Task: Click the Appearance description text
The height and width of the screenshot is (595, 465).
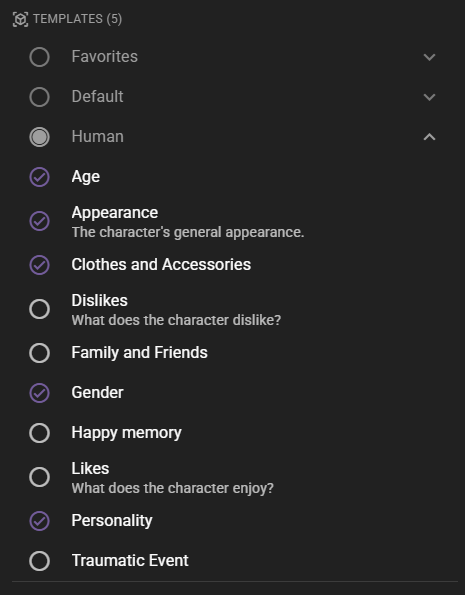Action: click(188, 232)
